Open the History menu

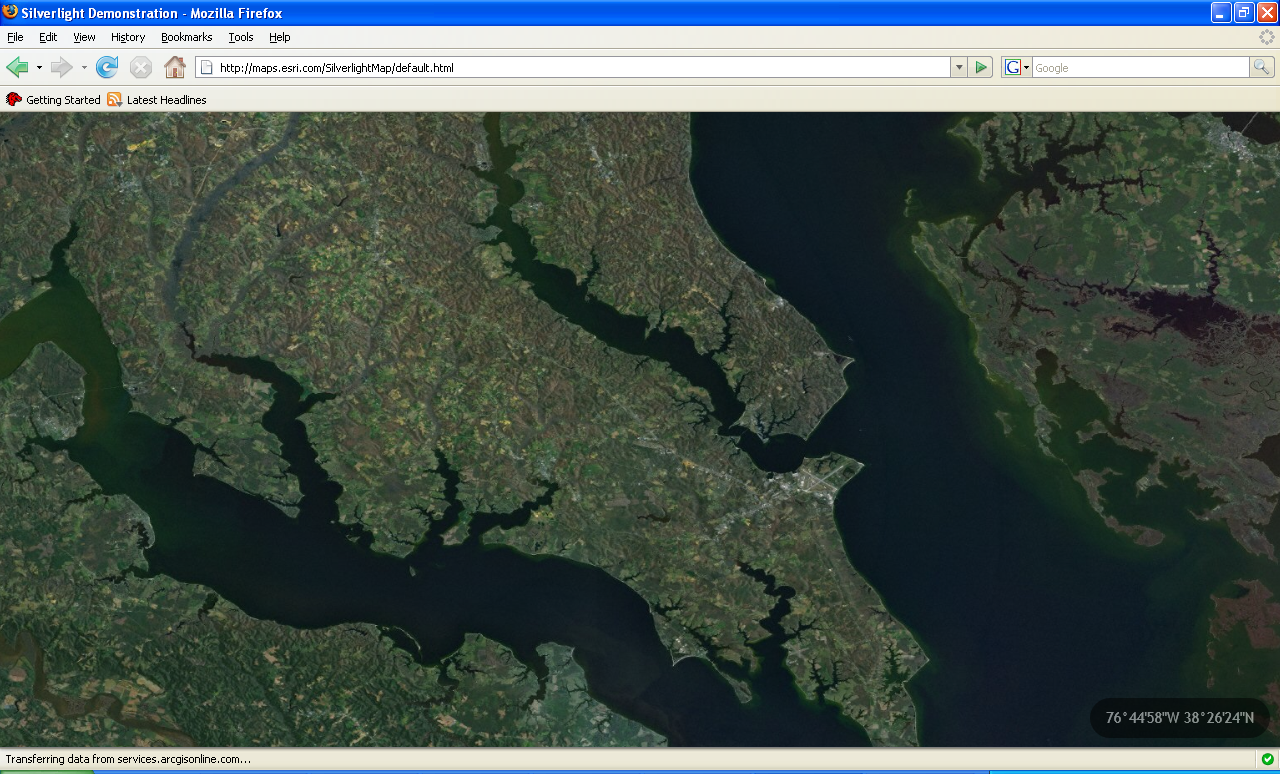(128, 37)
